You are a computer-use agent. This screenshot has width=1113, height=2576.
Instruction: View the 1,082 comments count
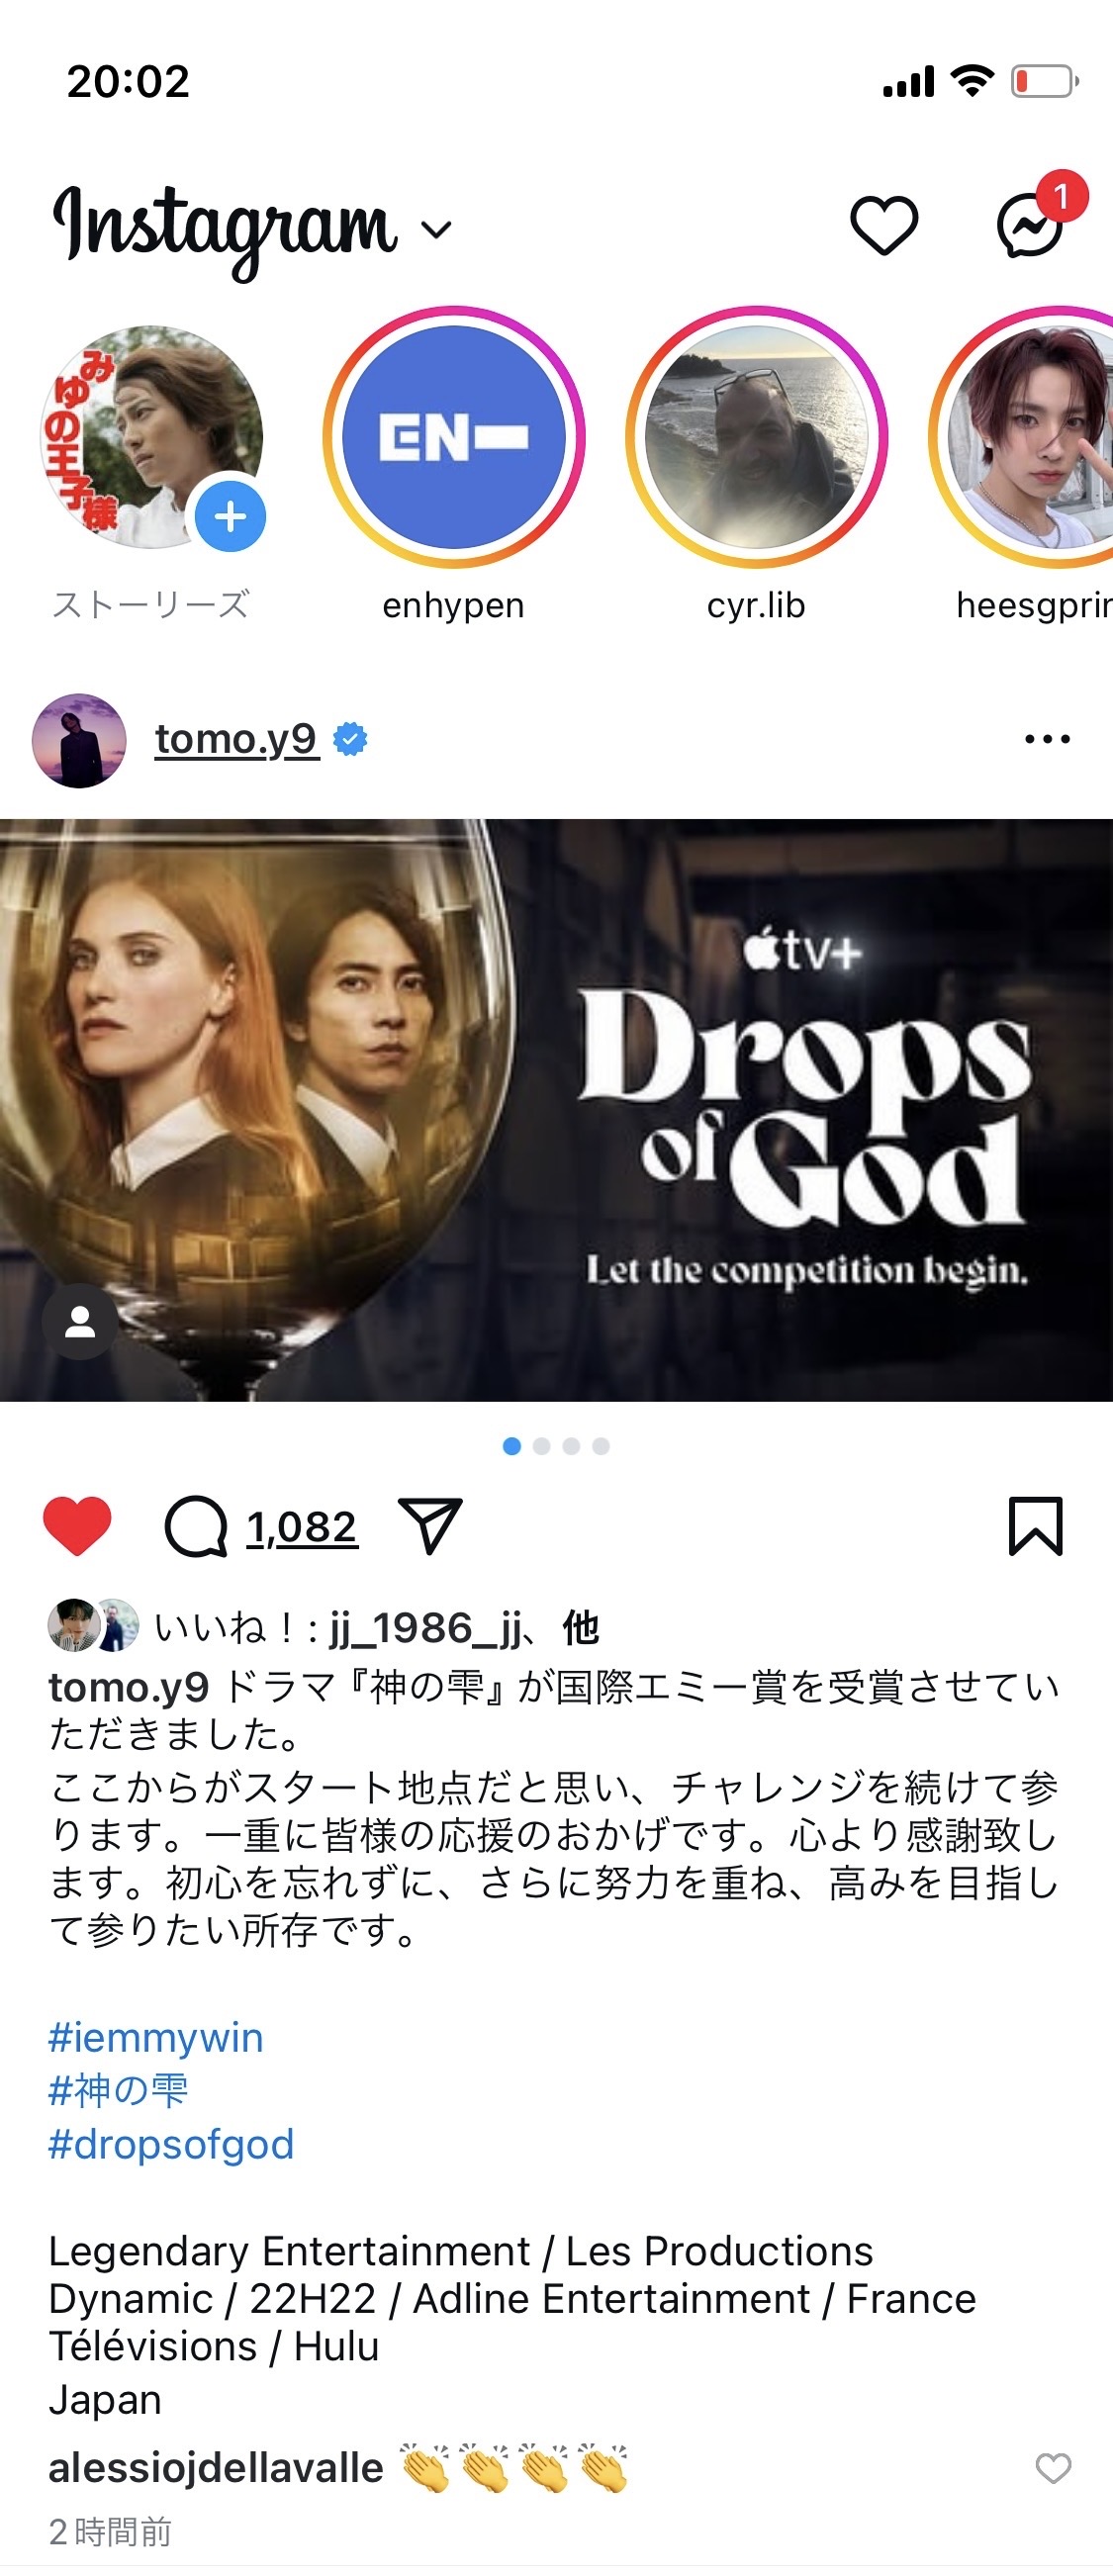point(302,1527)
